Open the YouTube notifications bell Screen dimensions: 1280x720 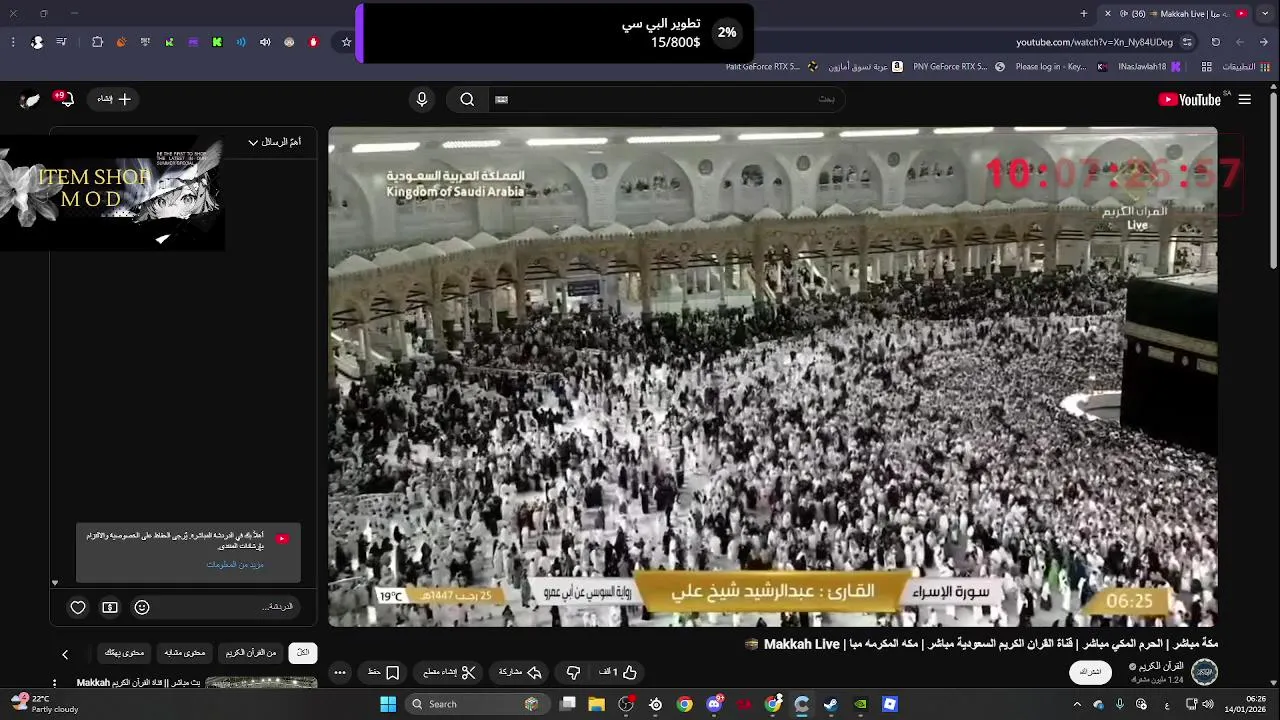coord(66,99)
